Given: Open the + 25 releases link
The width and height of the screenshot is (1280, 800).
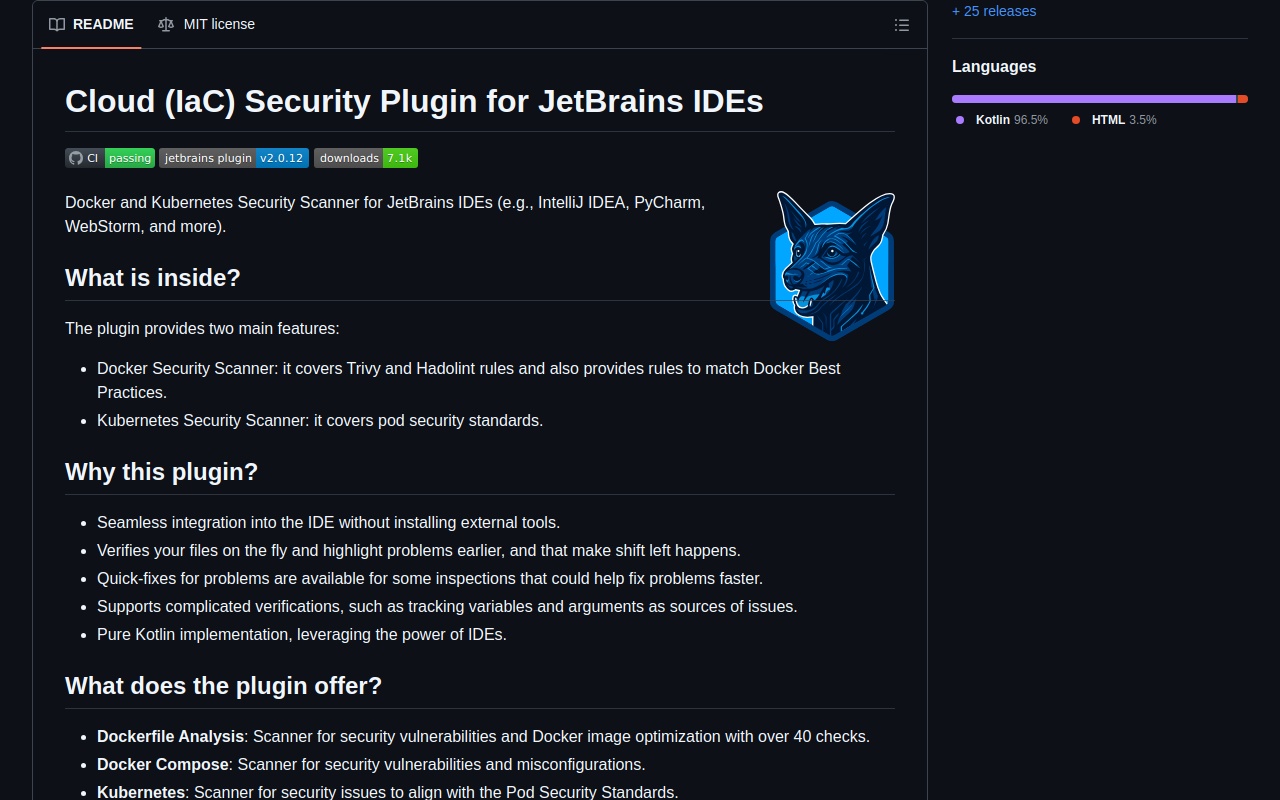Looking at the screenshot, I should coord(993,11).
